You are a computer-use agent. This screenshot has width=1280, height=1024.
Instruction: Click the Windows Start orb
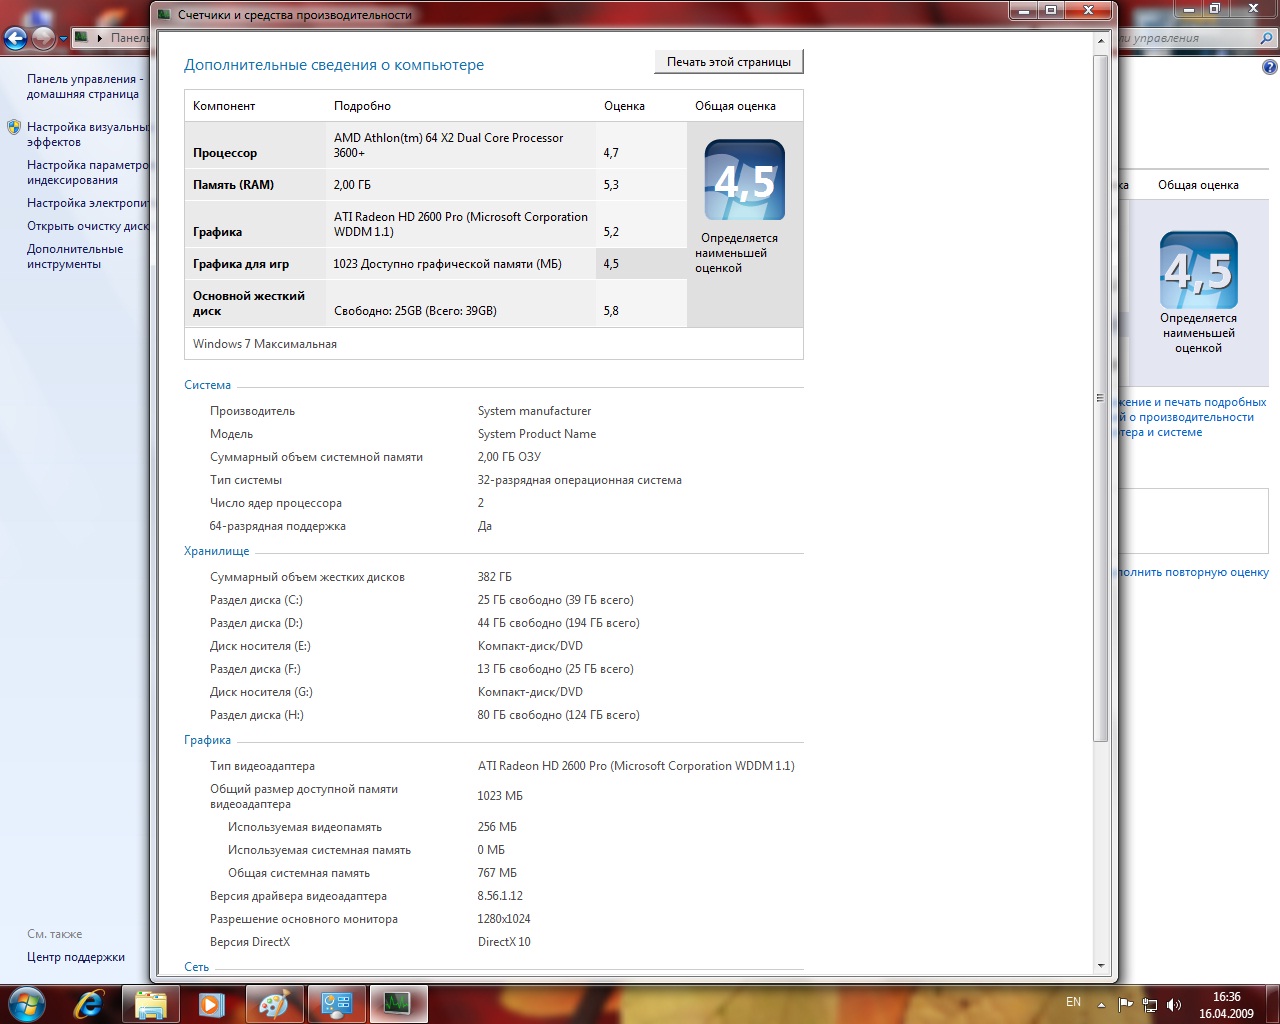[x=26, y=1003]
